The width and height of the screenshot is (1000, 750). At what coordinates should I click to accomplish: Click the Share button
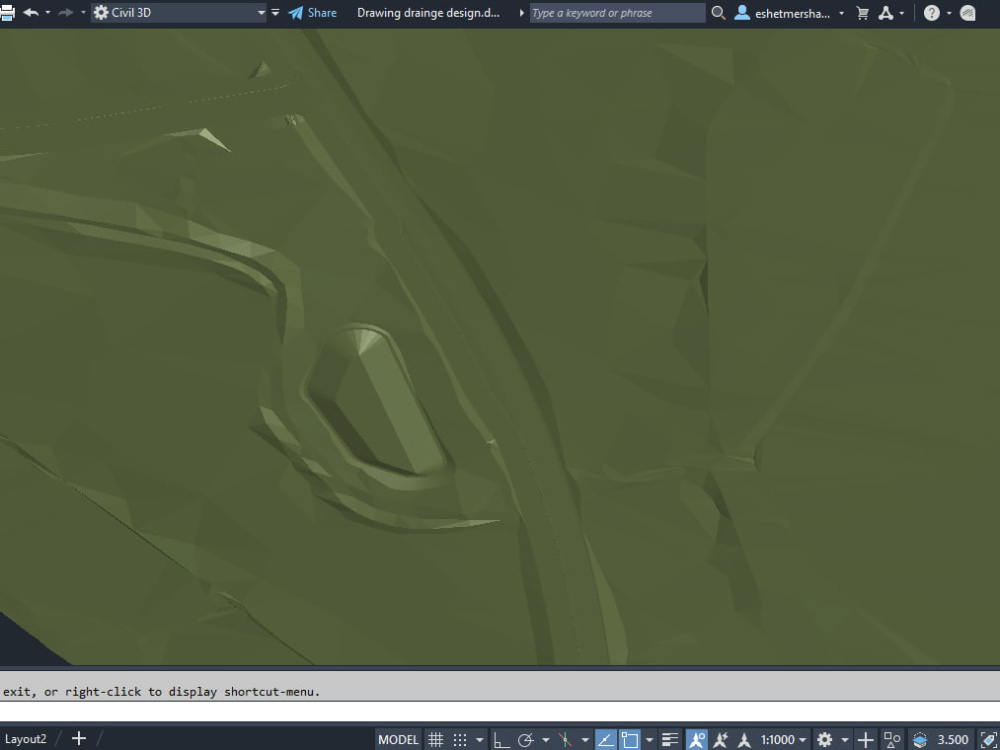312,13
